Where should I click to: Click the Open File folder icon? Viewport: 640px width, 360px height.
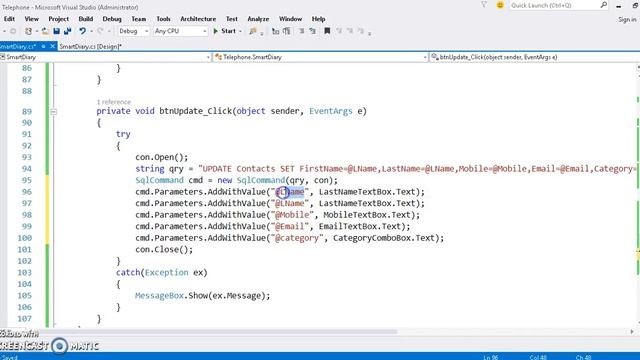45,31
